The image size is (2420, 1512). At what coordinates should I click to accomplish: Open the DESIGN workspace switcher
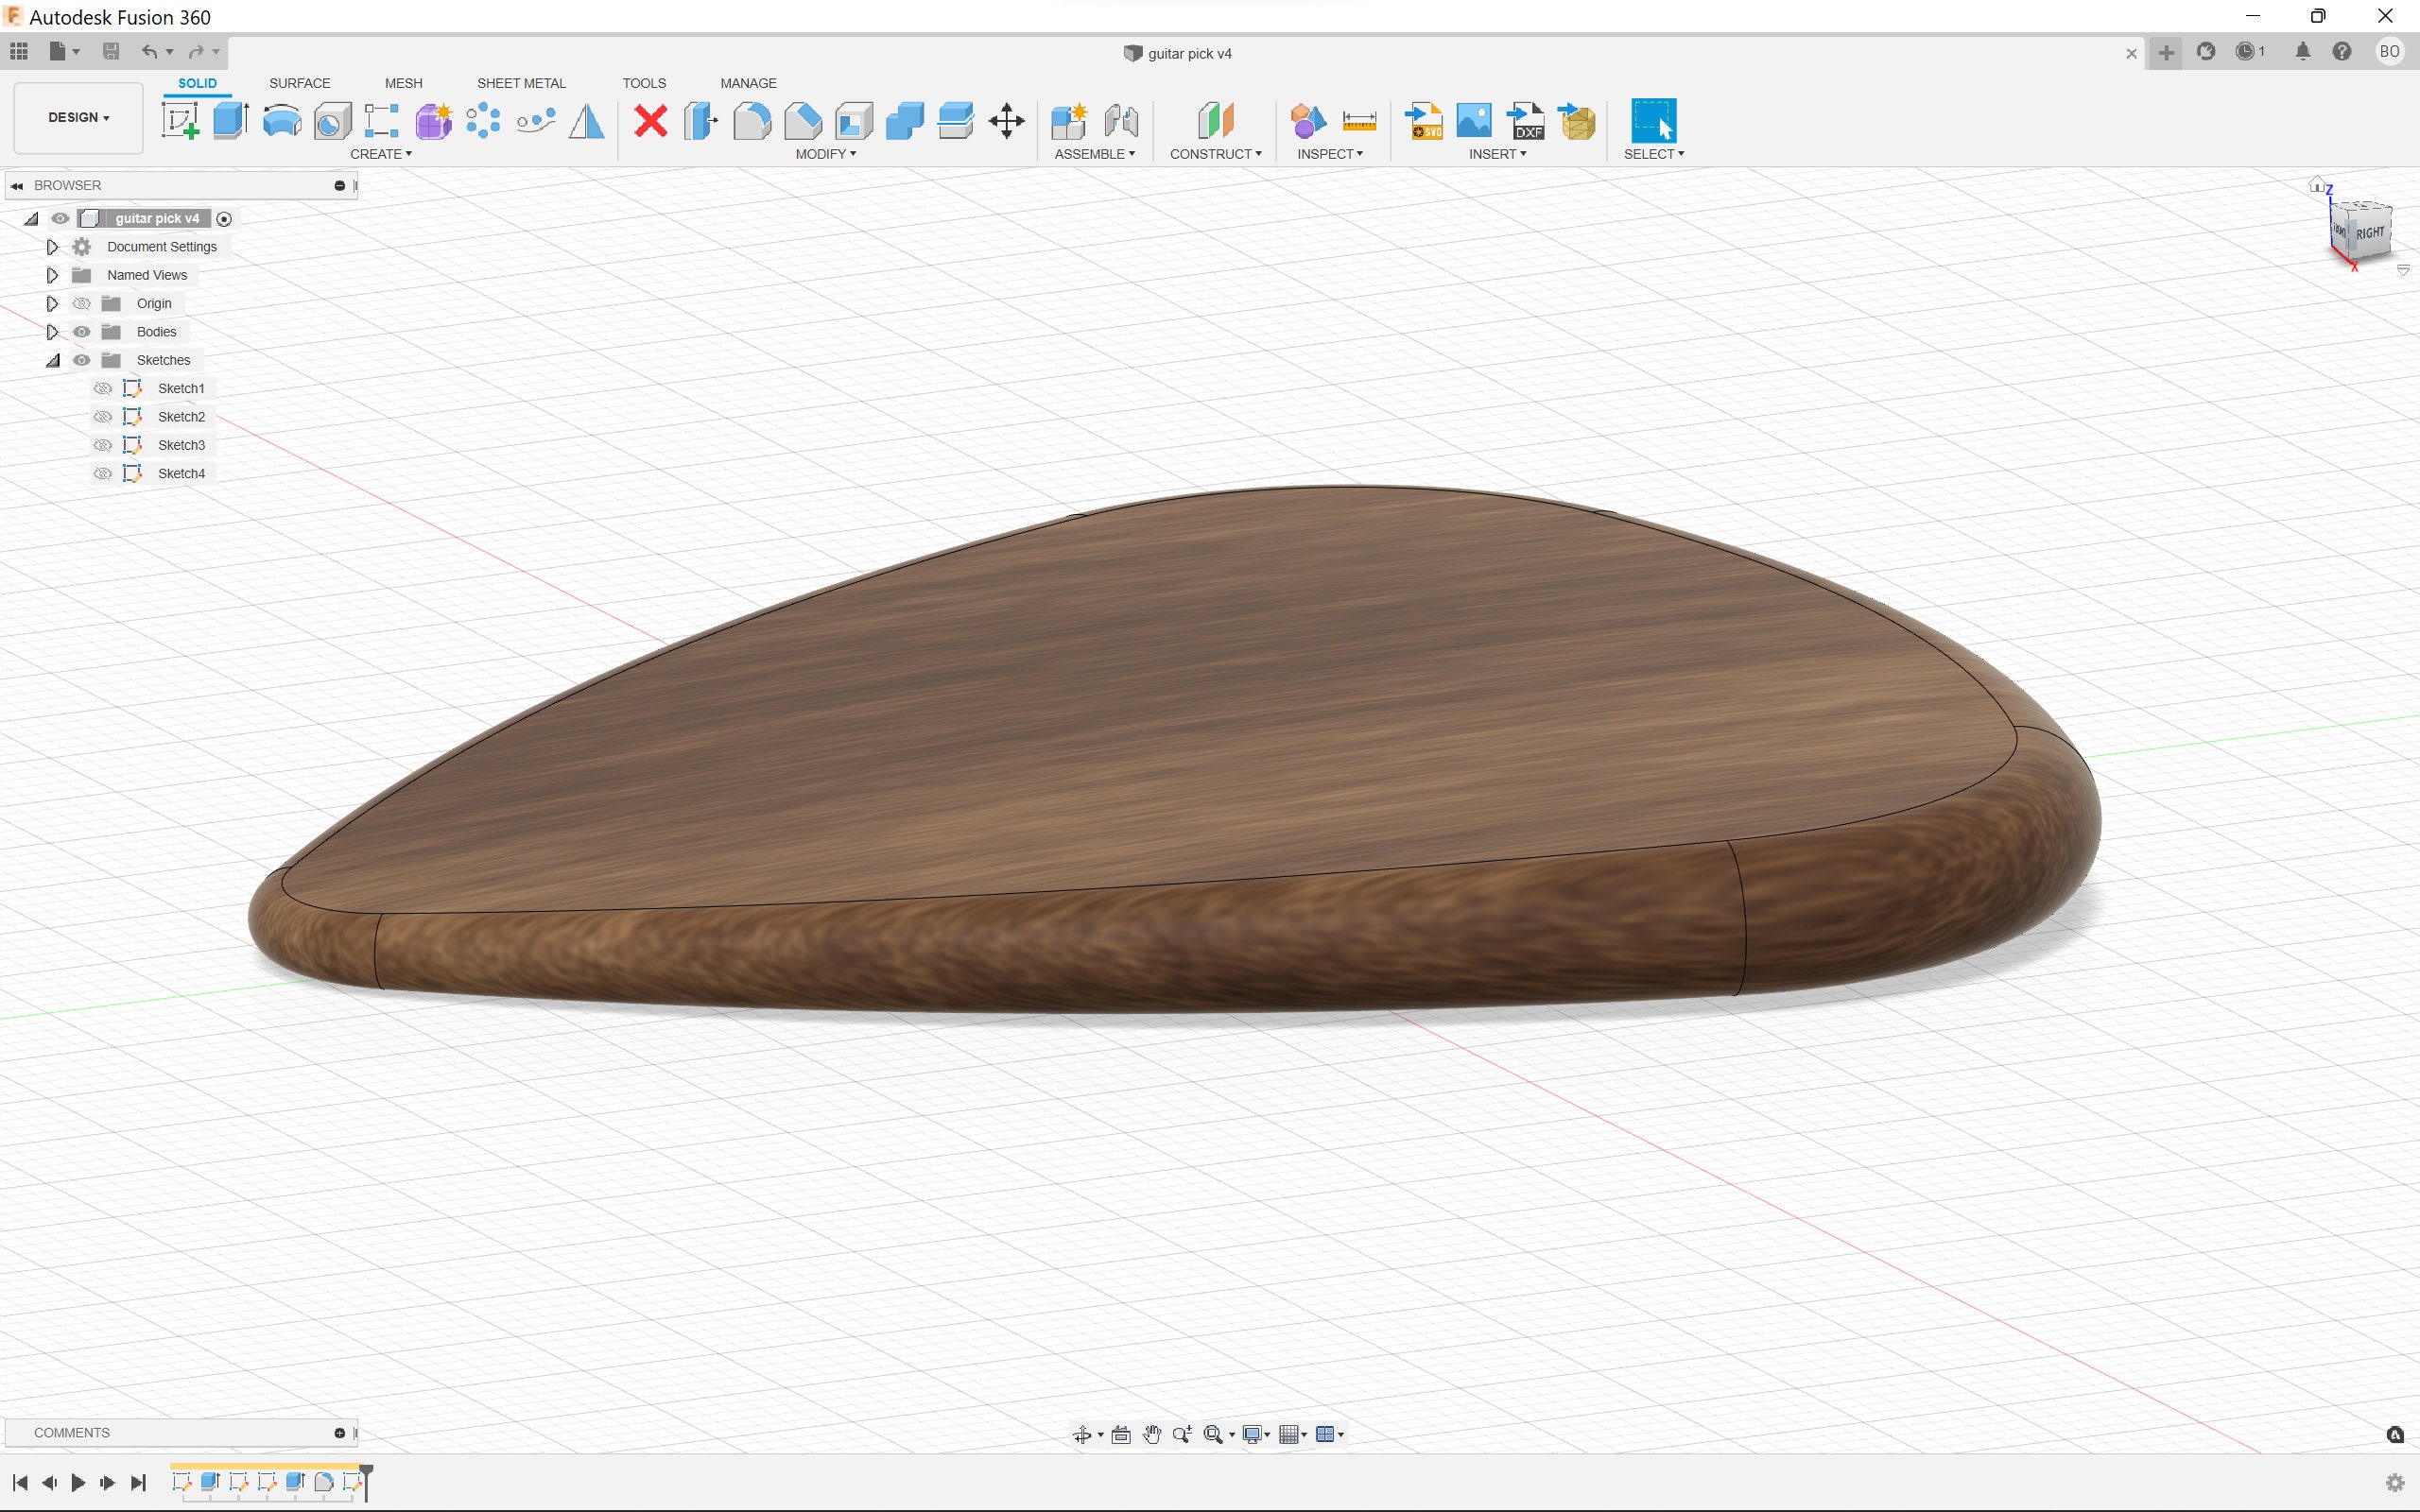pos(77,117)
